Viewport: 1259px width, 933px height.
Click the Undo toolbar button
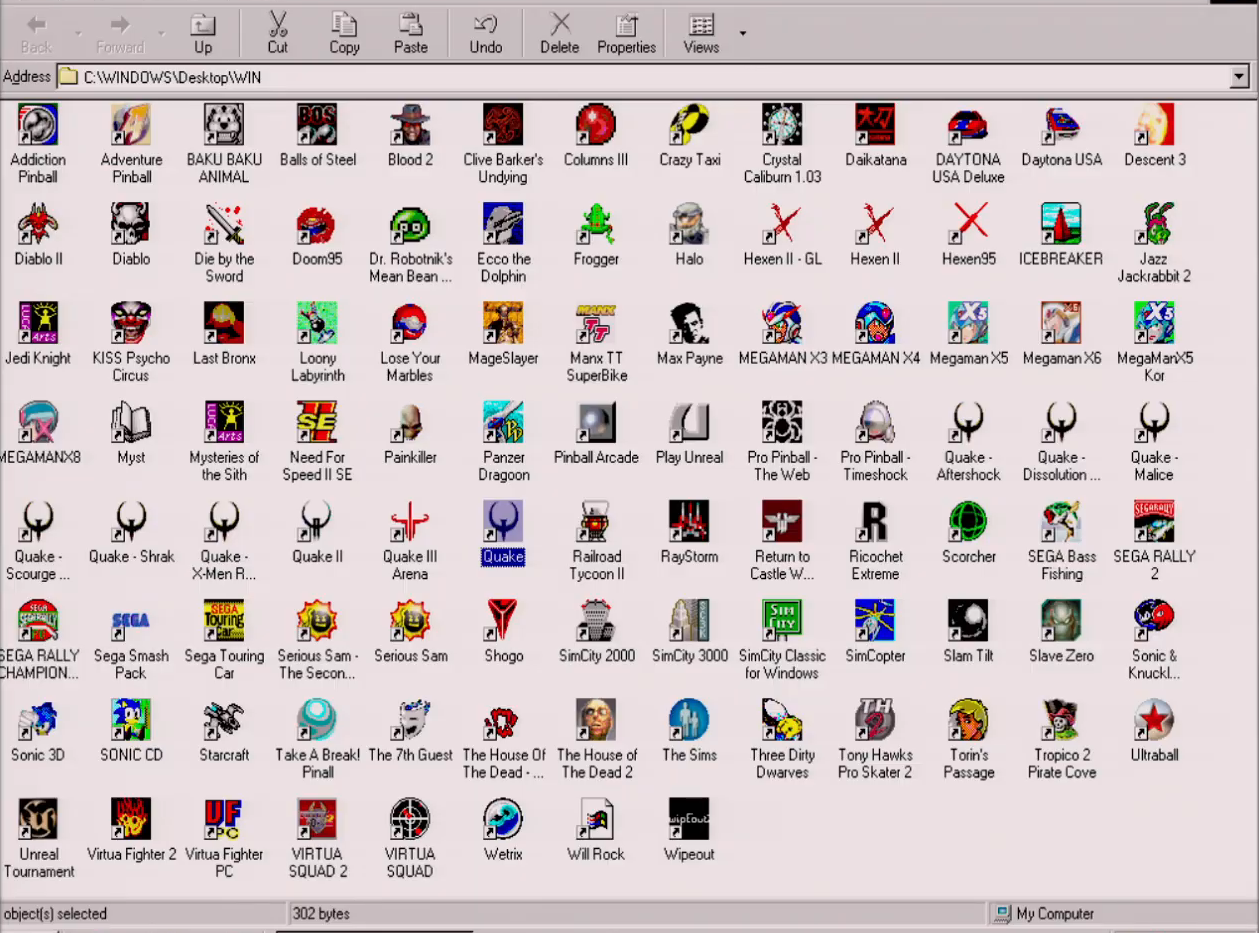486,33
